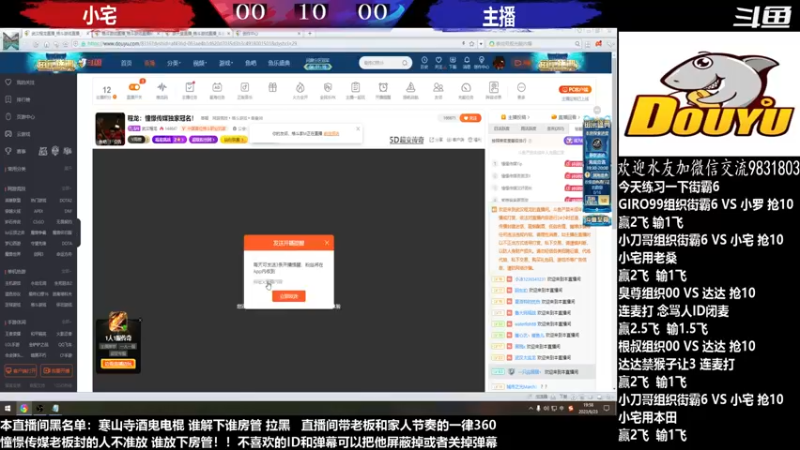This screenshot has height=450, width=800.
Task: Click the flame icon in the streamer toolbar
Action: click(300, 87)
